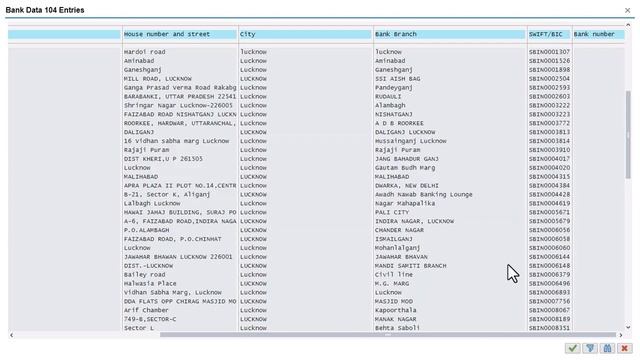Select A-6, FAIZABAD ROAD, INDIRA NAGA entry
640x360 pixels.
[180, 221]
